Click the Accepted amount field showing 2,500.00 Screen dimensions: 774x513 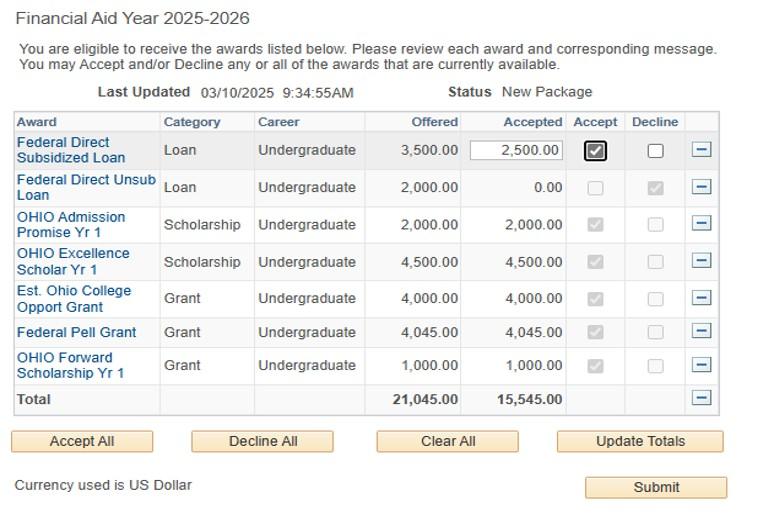coord(516,150)
